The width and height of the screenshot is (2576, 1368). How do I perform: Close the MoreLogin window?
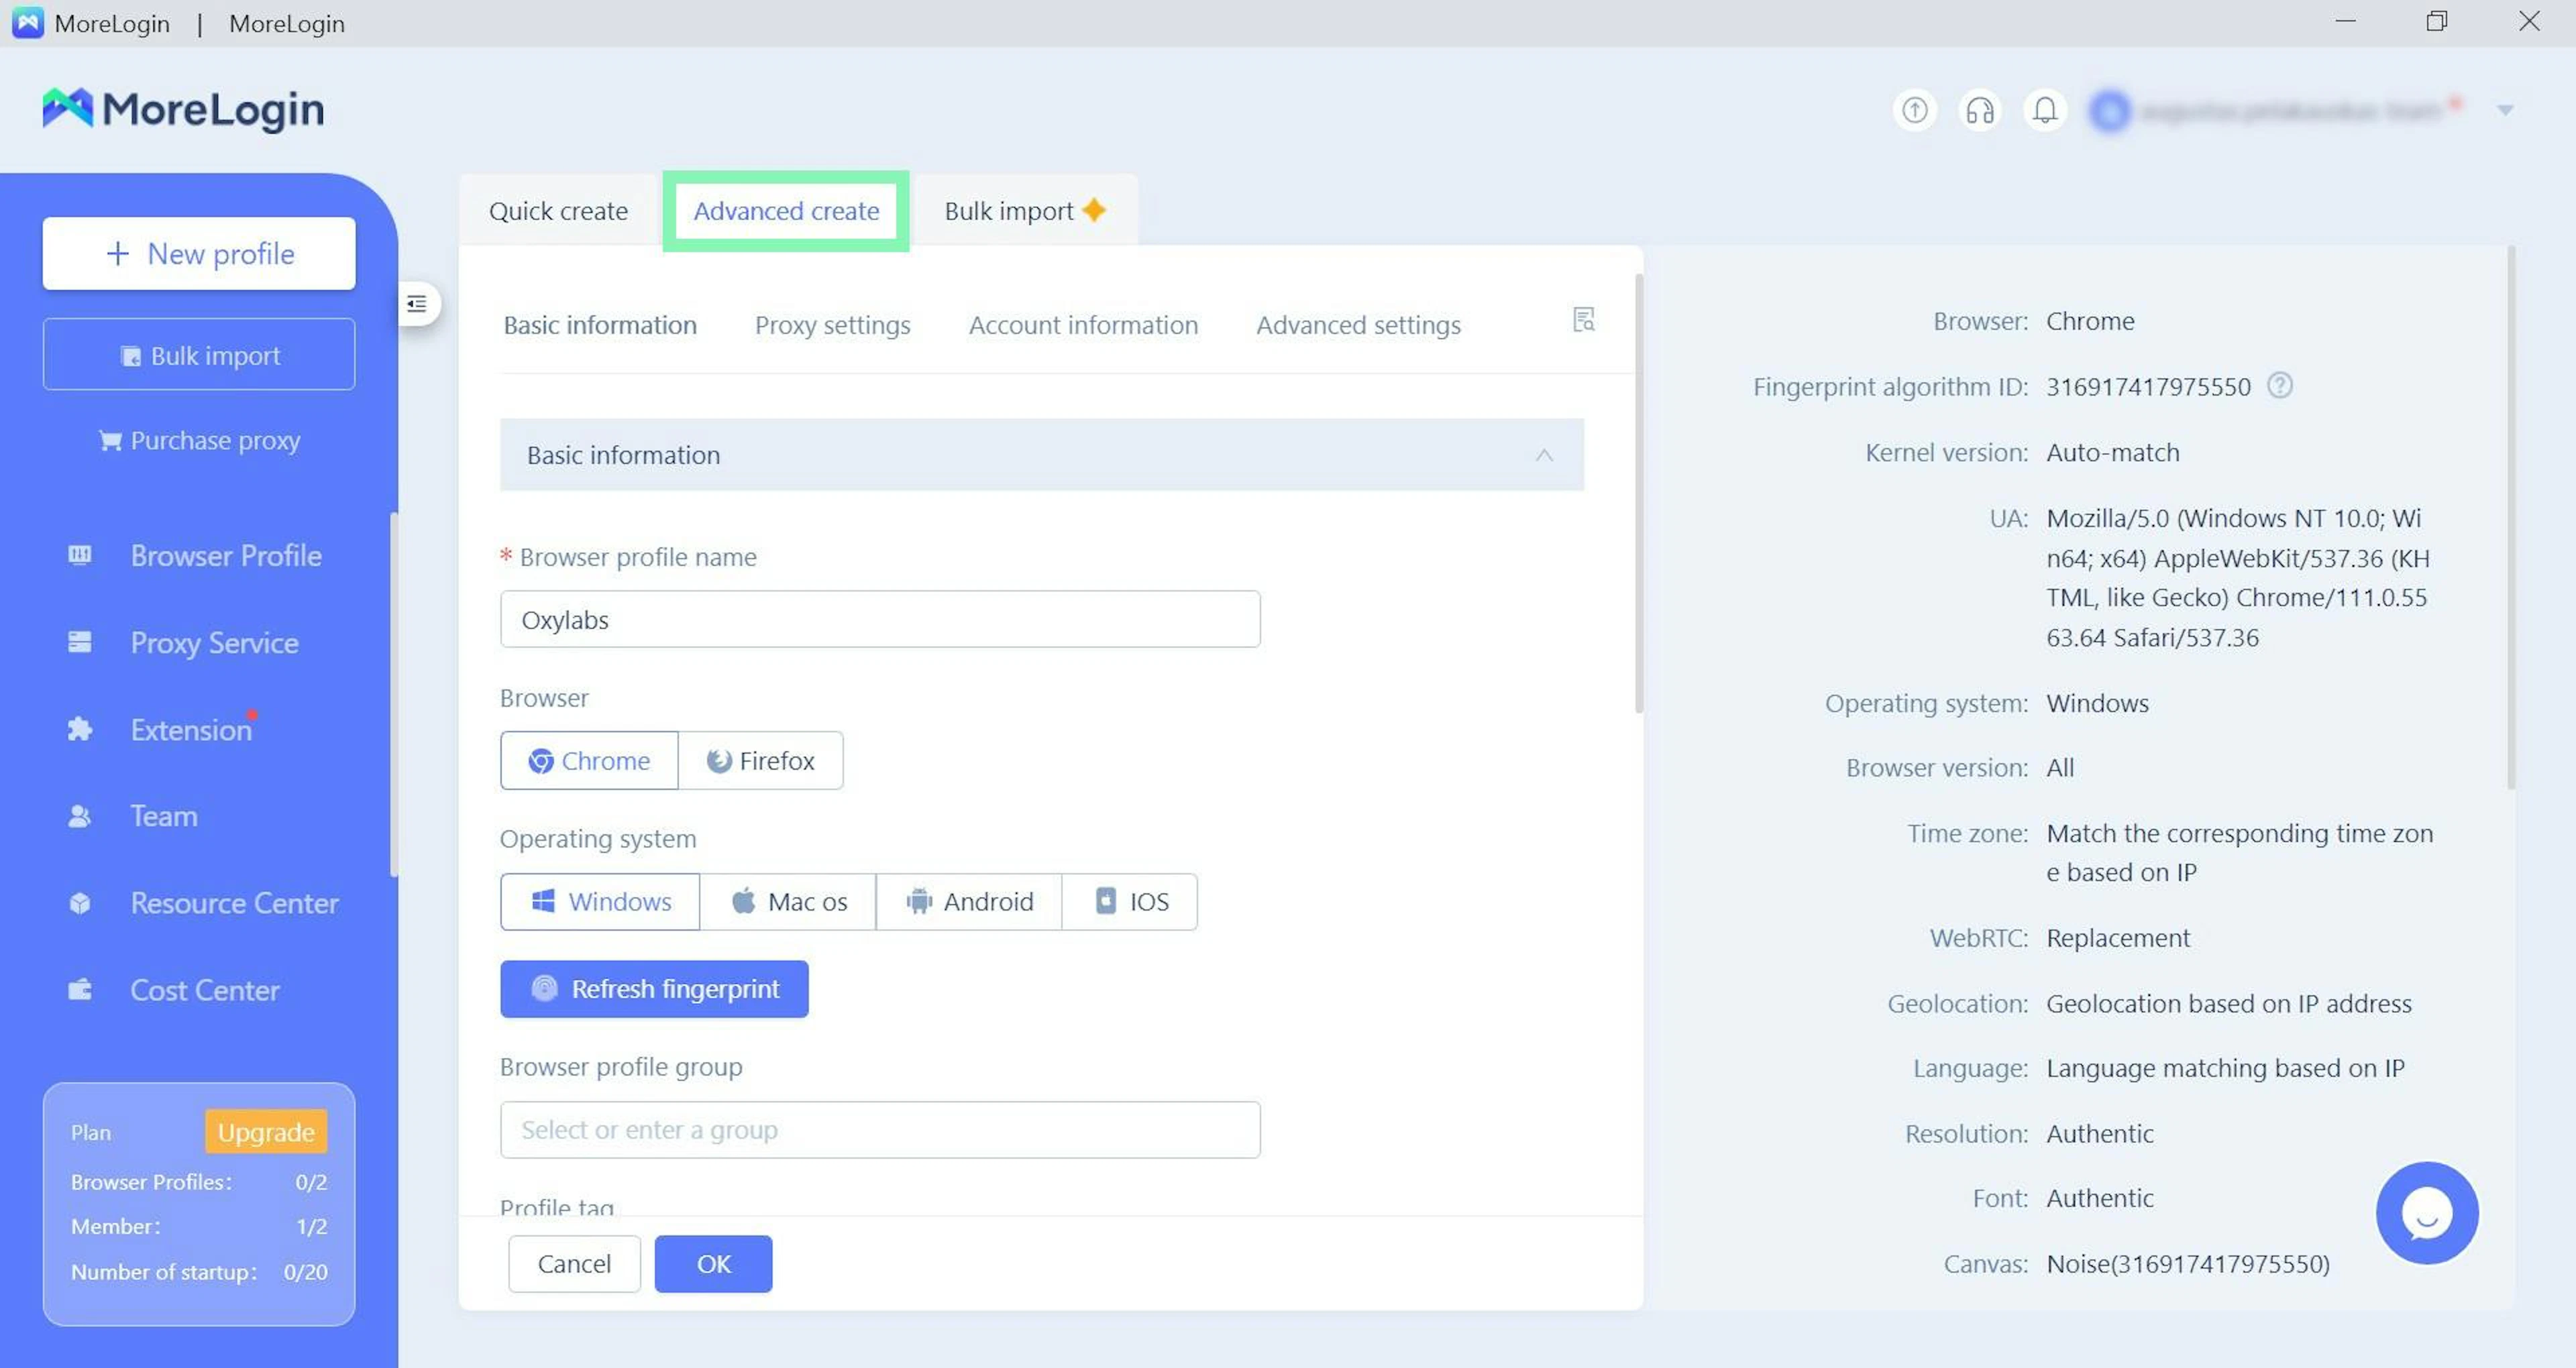(2529, 22)
